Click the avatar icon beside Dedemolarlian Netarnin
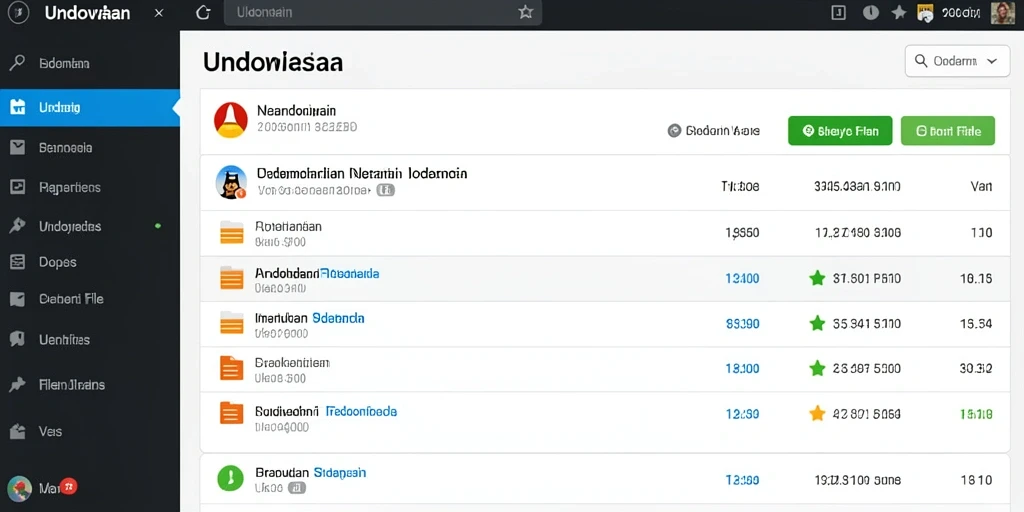Viewport: 1024px width, 512px height. coord(231,182)
